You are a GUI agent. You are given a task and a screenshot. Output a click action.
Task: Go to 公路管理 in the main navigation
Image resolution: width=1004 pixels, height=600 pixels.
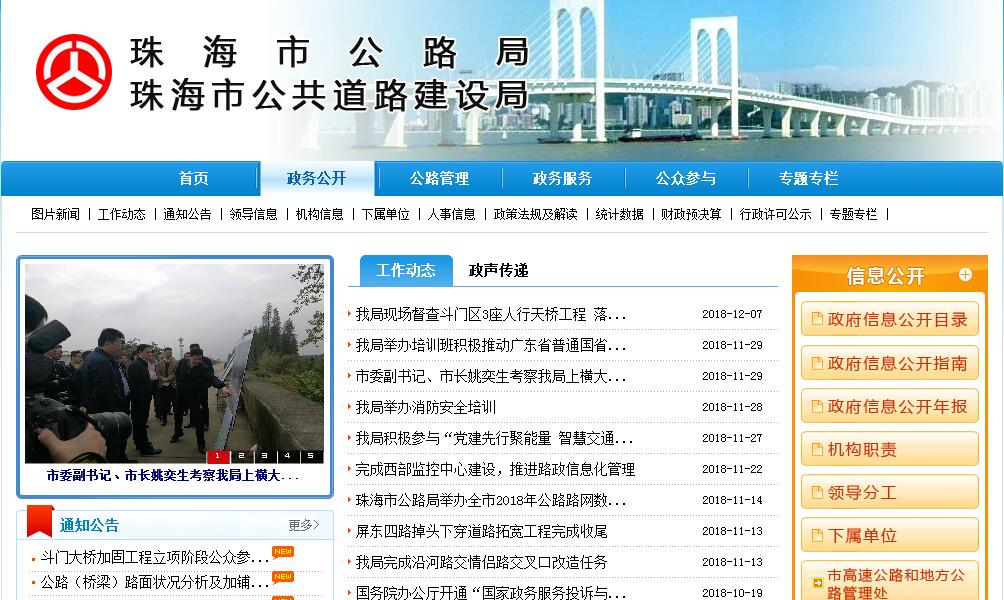click(x=439, y=179)
